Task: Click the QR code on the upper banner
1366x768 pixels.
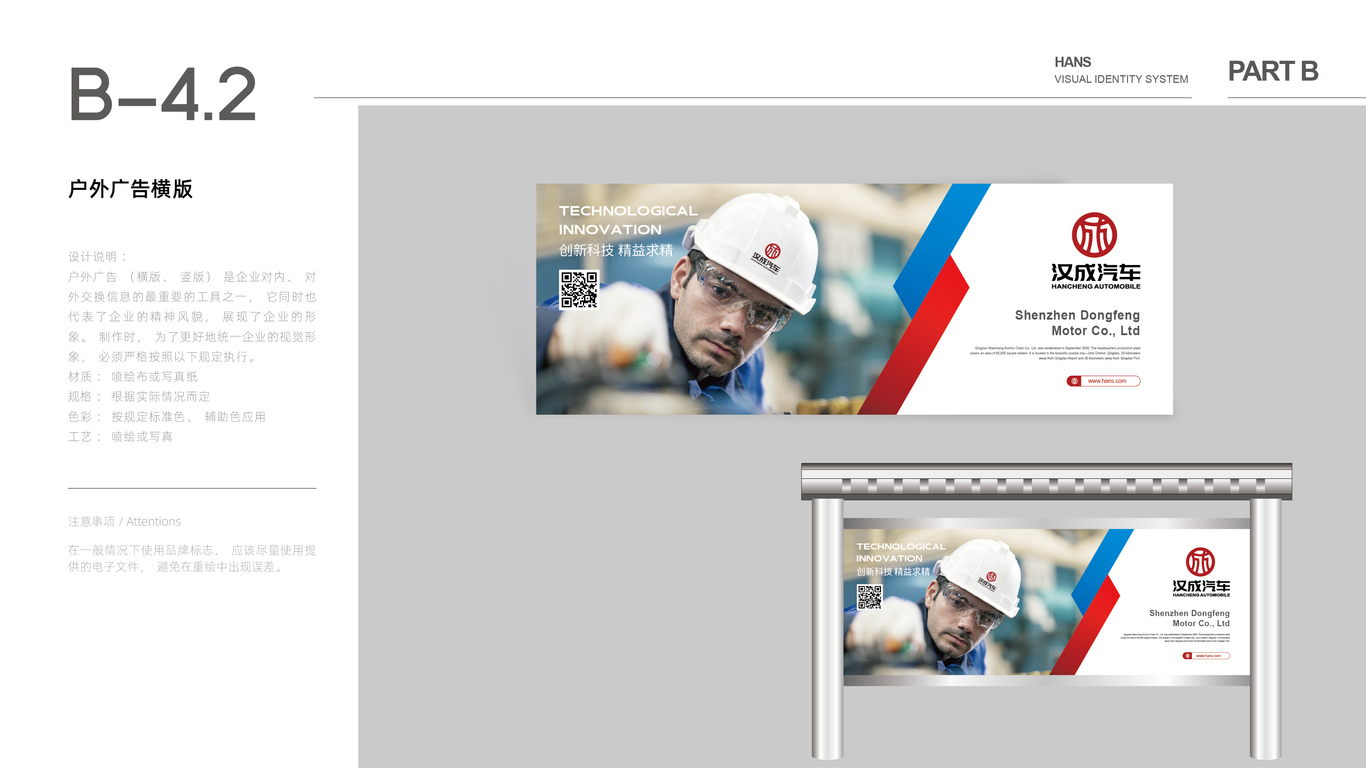Action: click(x=578, y=289)
